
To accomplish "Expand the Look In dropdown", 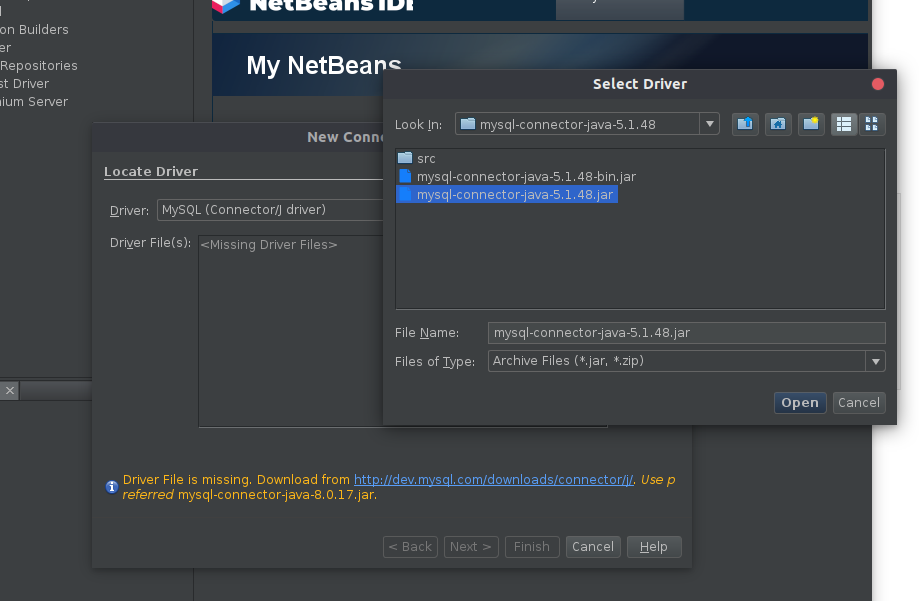I will point(709,124).
